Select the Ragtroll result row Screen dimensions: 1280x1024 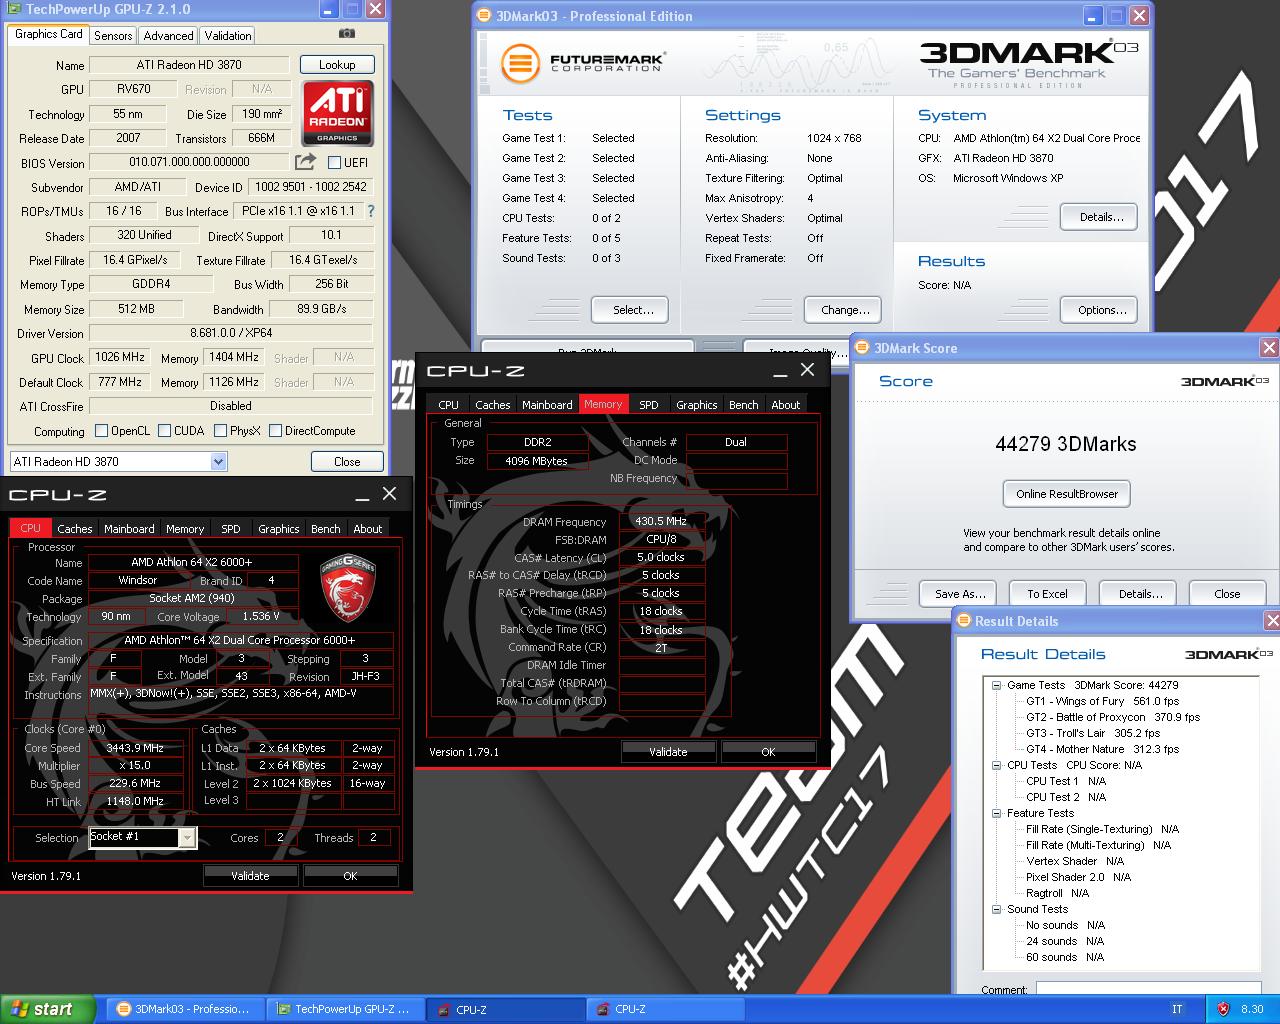(x=1057, y=893)
